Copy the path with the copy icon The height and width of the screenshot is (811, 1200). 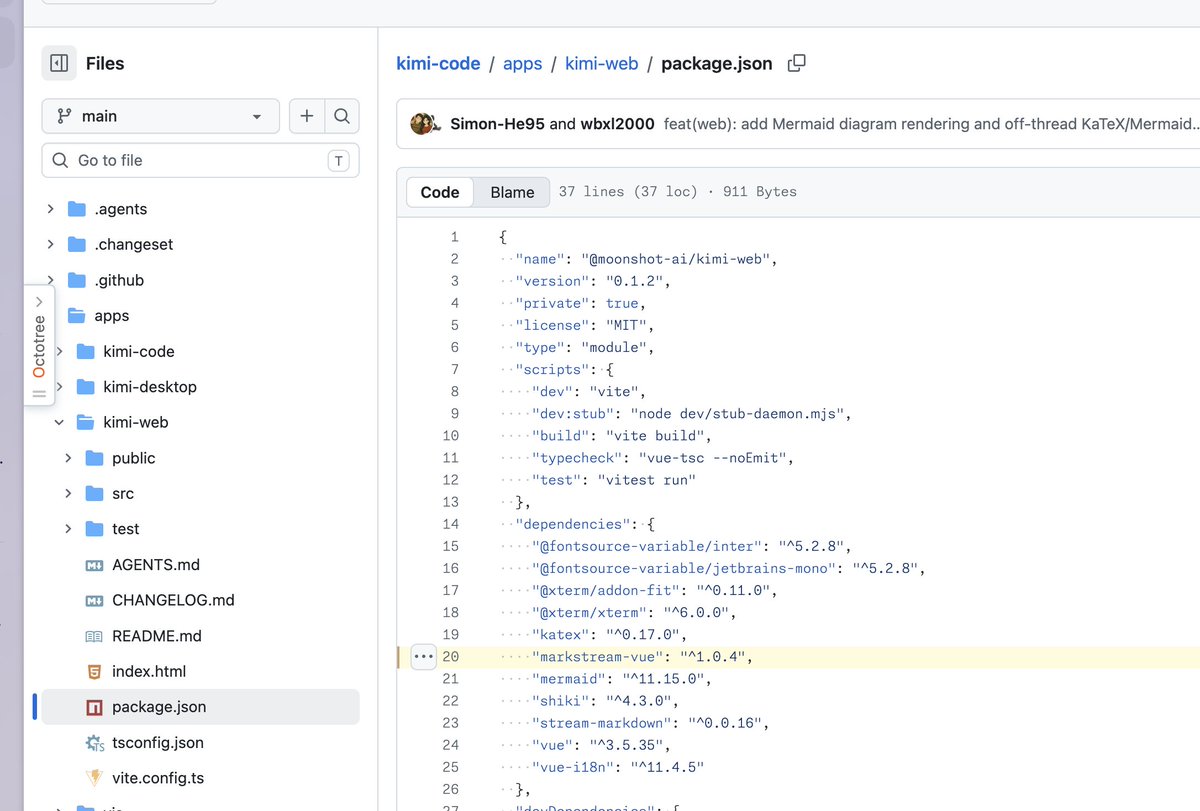(x=796, y=63)
